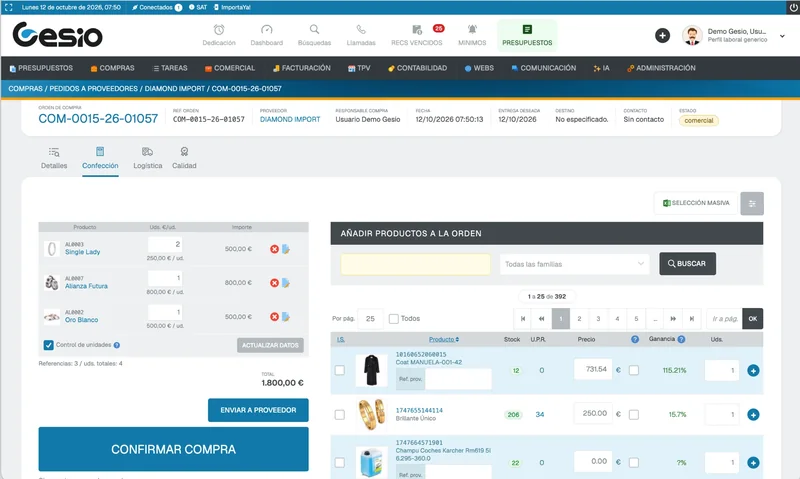Check the Todos checkbox

393,319
